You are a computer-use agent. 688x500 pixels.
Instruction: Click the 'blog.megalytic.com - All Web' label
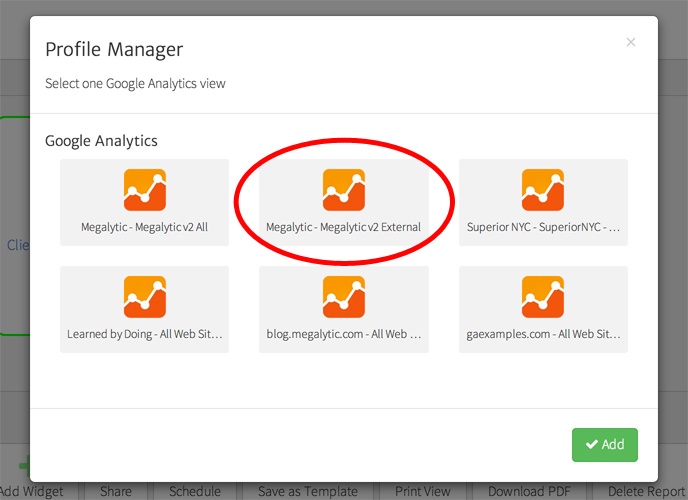point(344,334)
